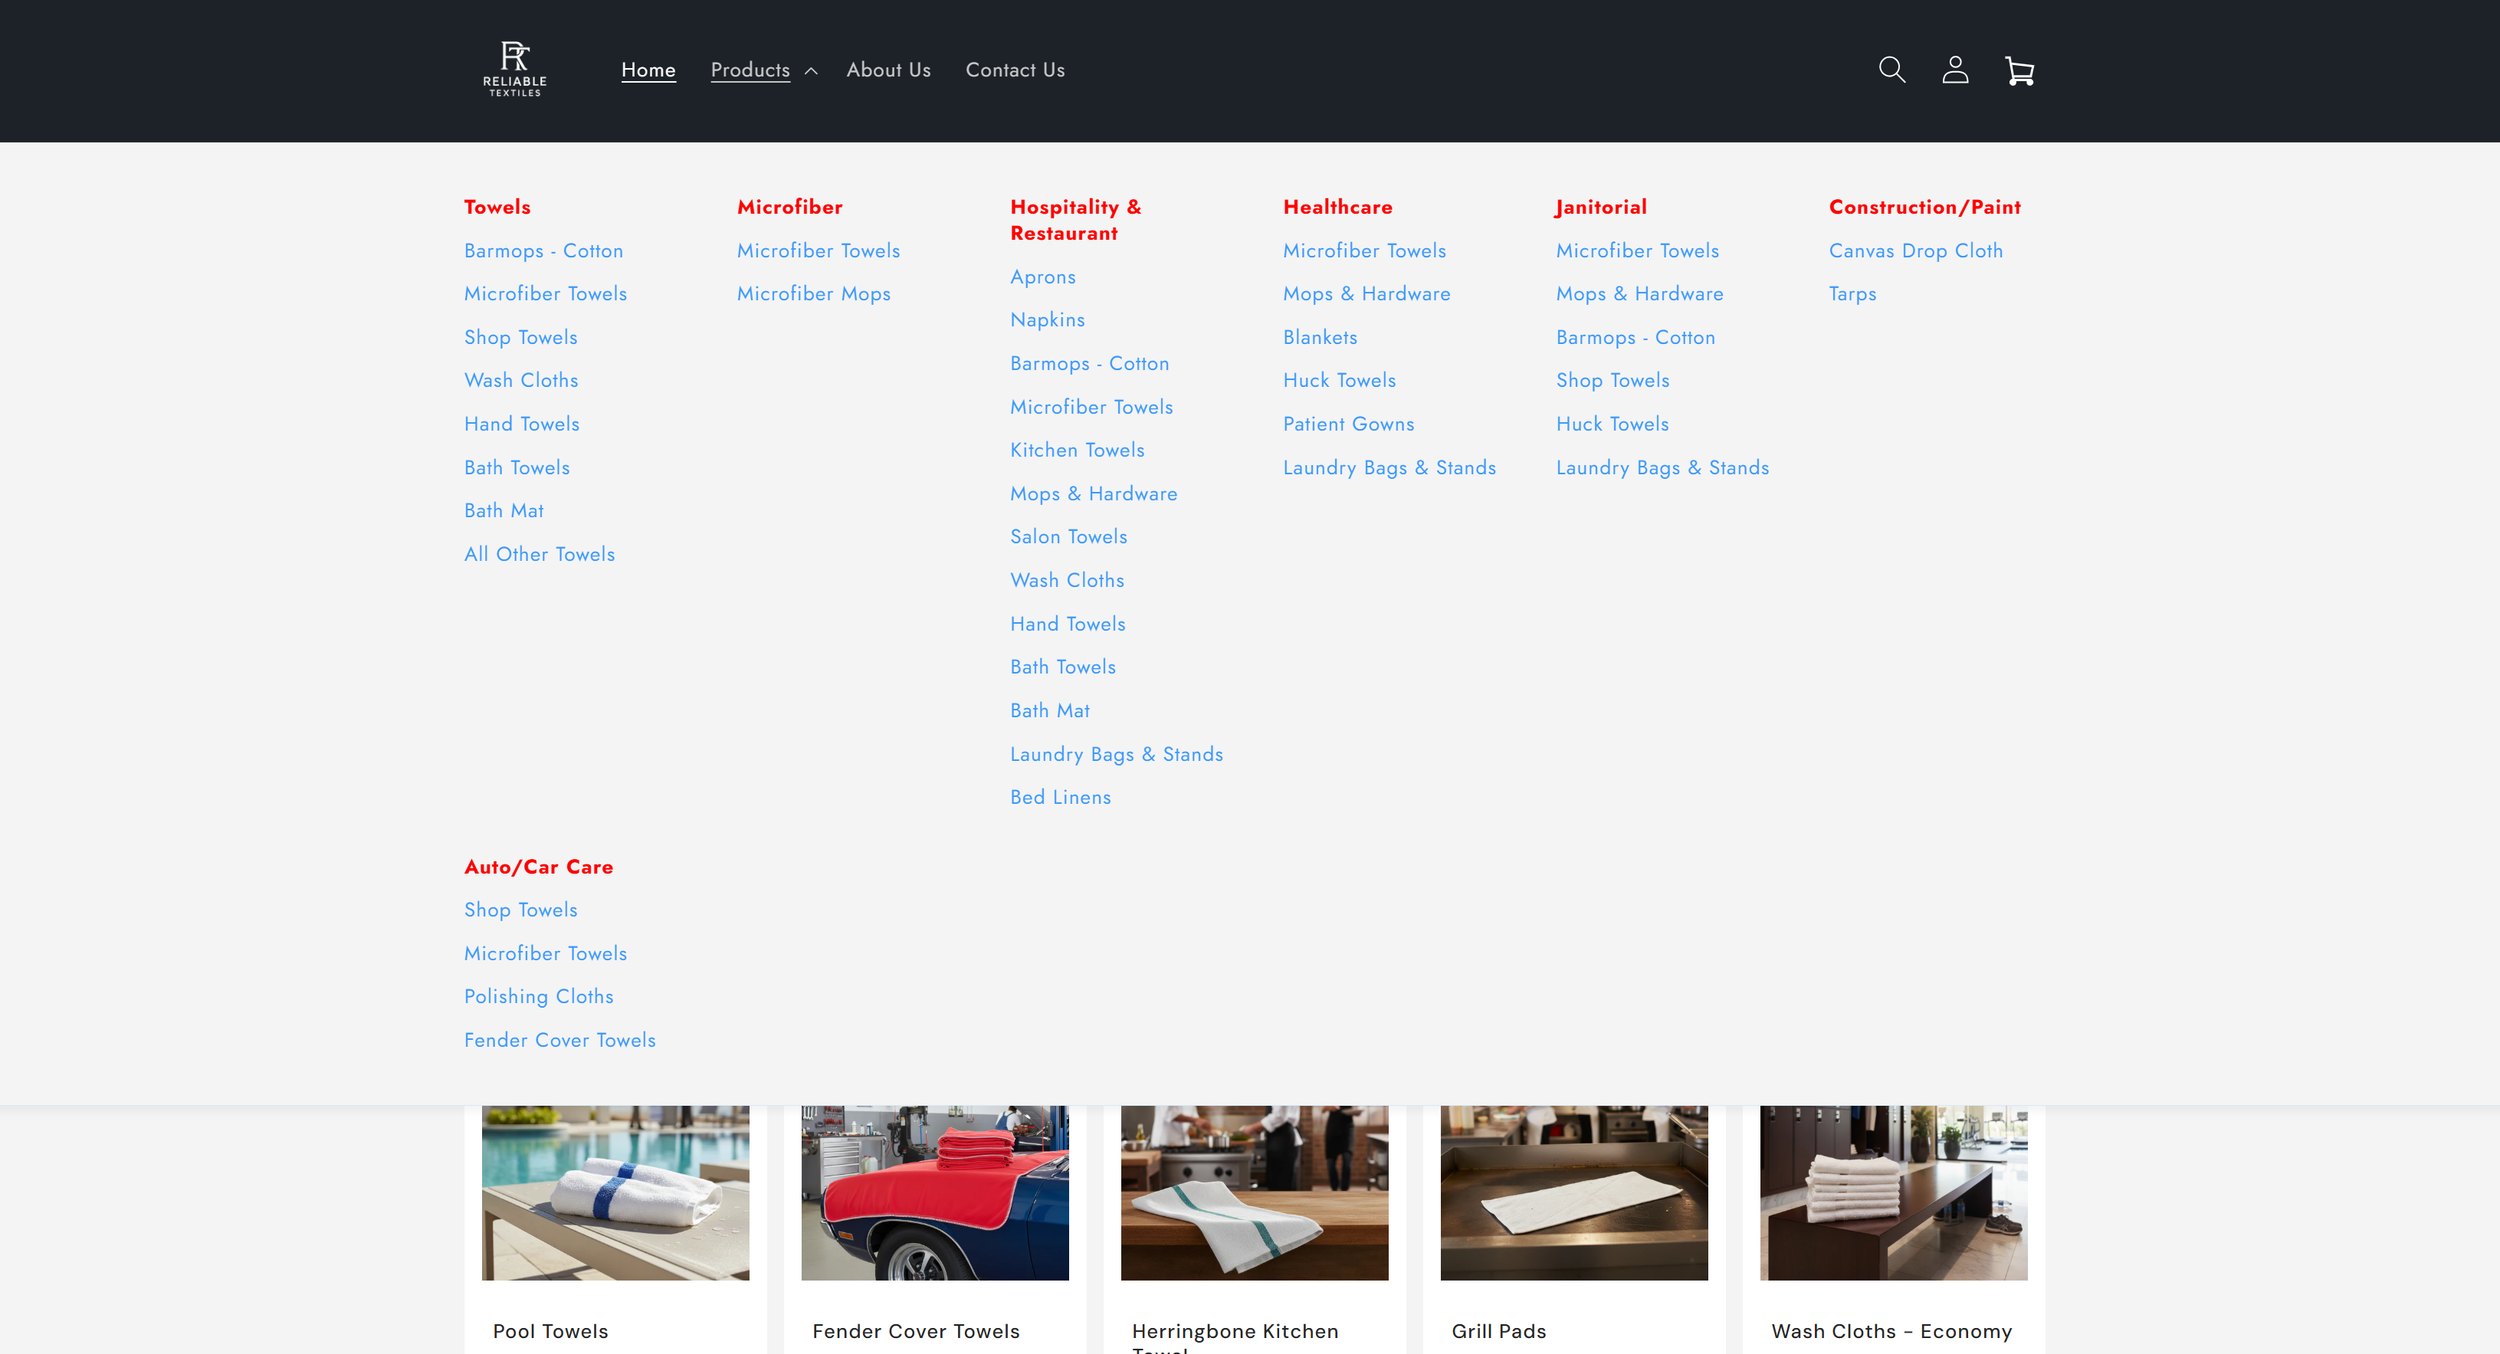This screenshot has height=1354, width=2500.
Task: Click the Pool Towels product image
Action: (x=615, y=1192)
